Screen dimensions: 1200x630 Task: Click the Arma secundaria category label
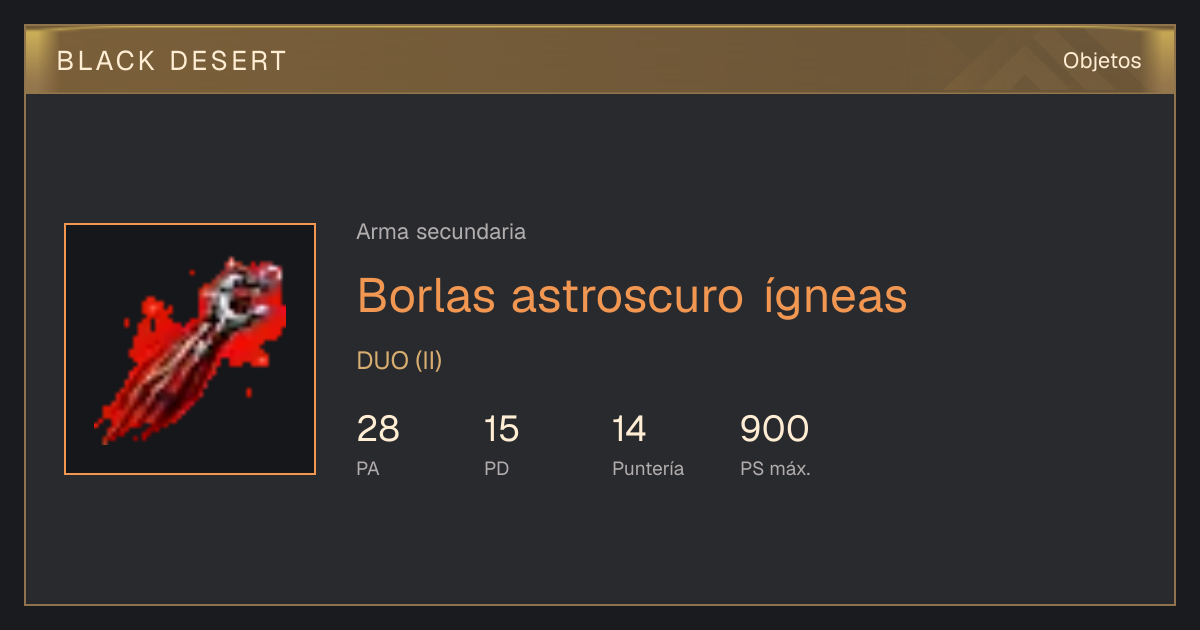point(441,232)
